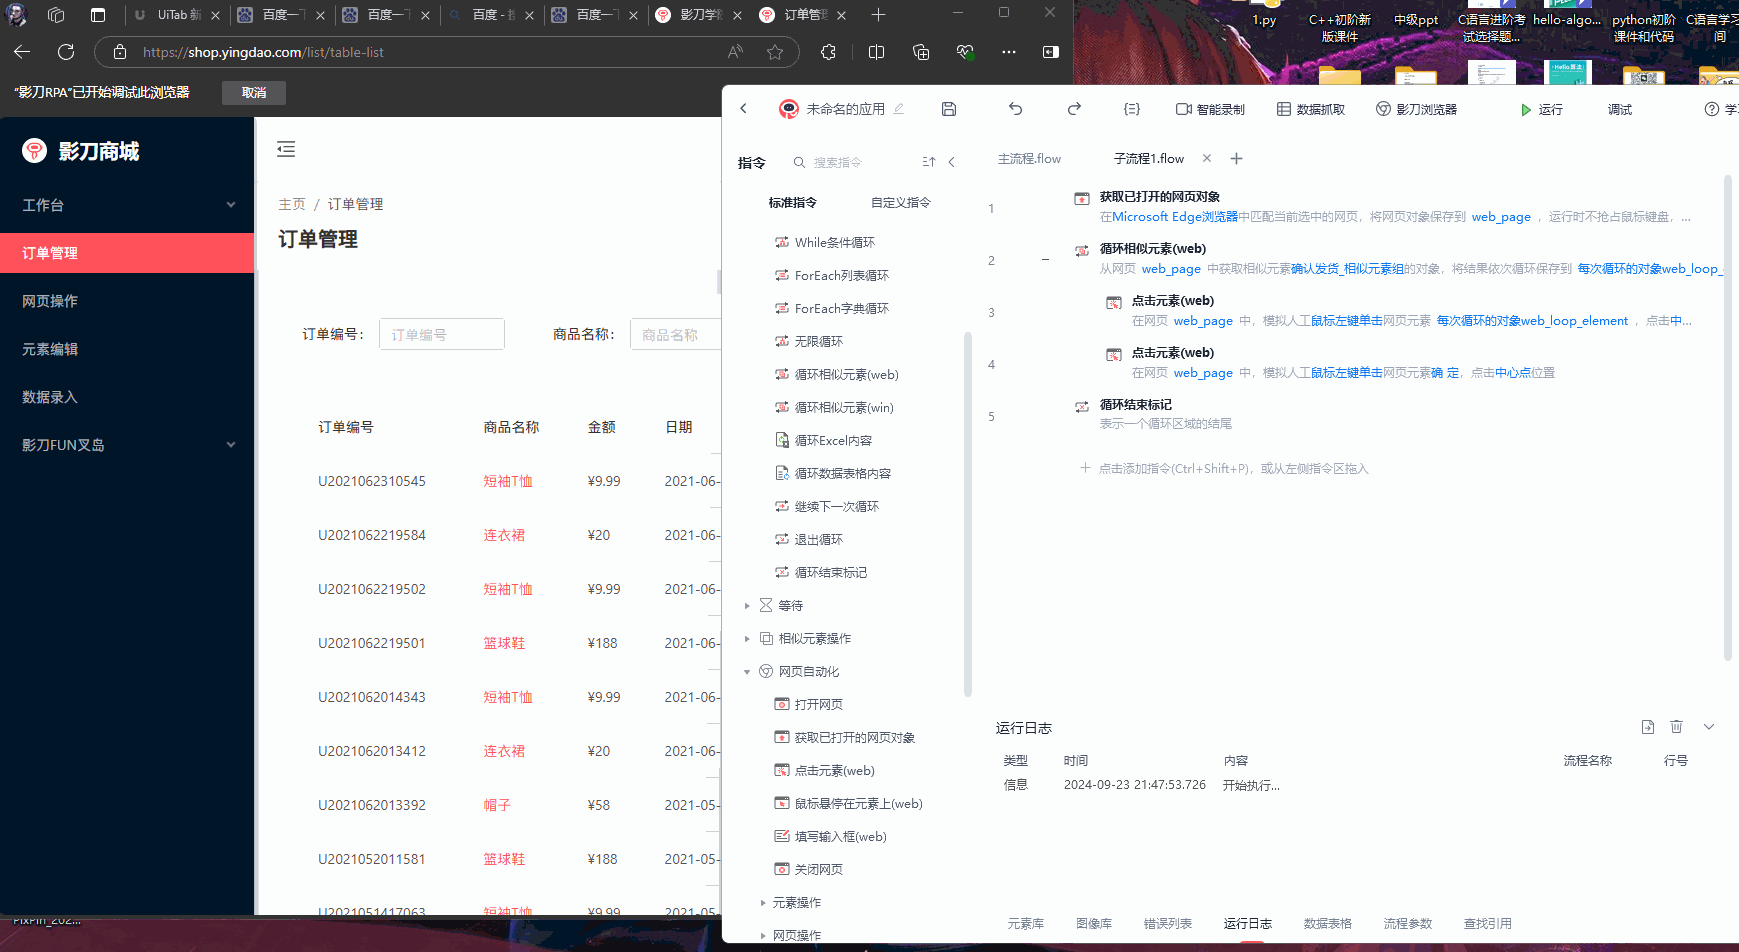Start 智能录制 smart recording
The height and width of the screenshot is (952, 1739).
[1210, 109]
